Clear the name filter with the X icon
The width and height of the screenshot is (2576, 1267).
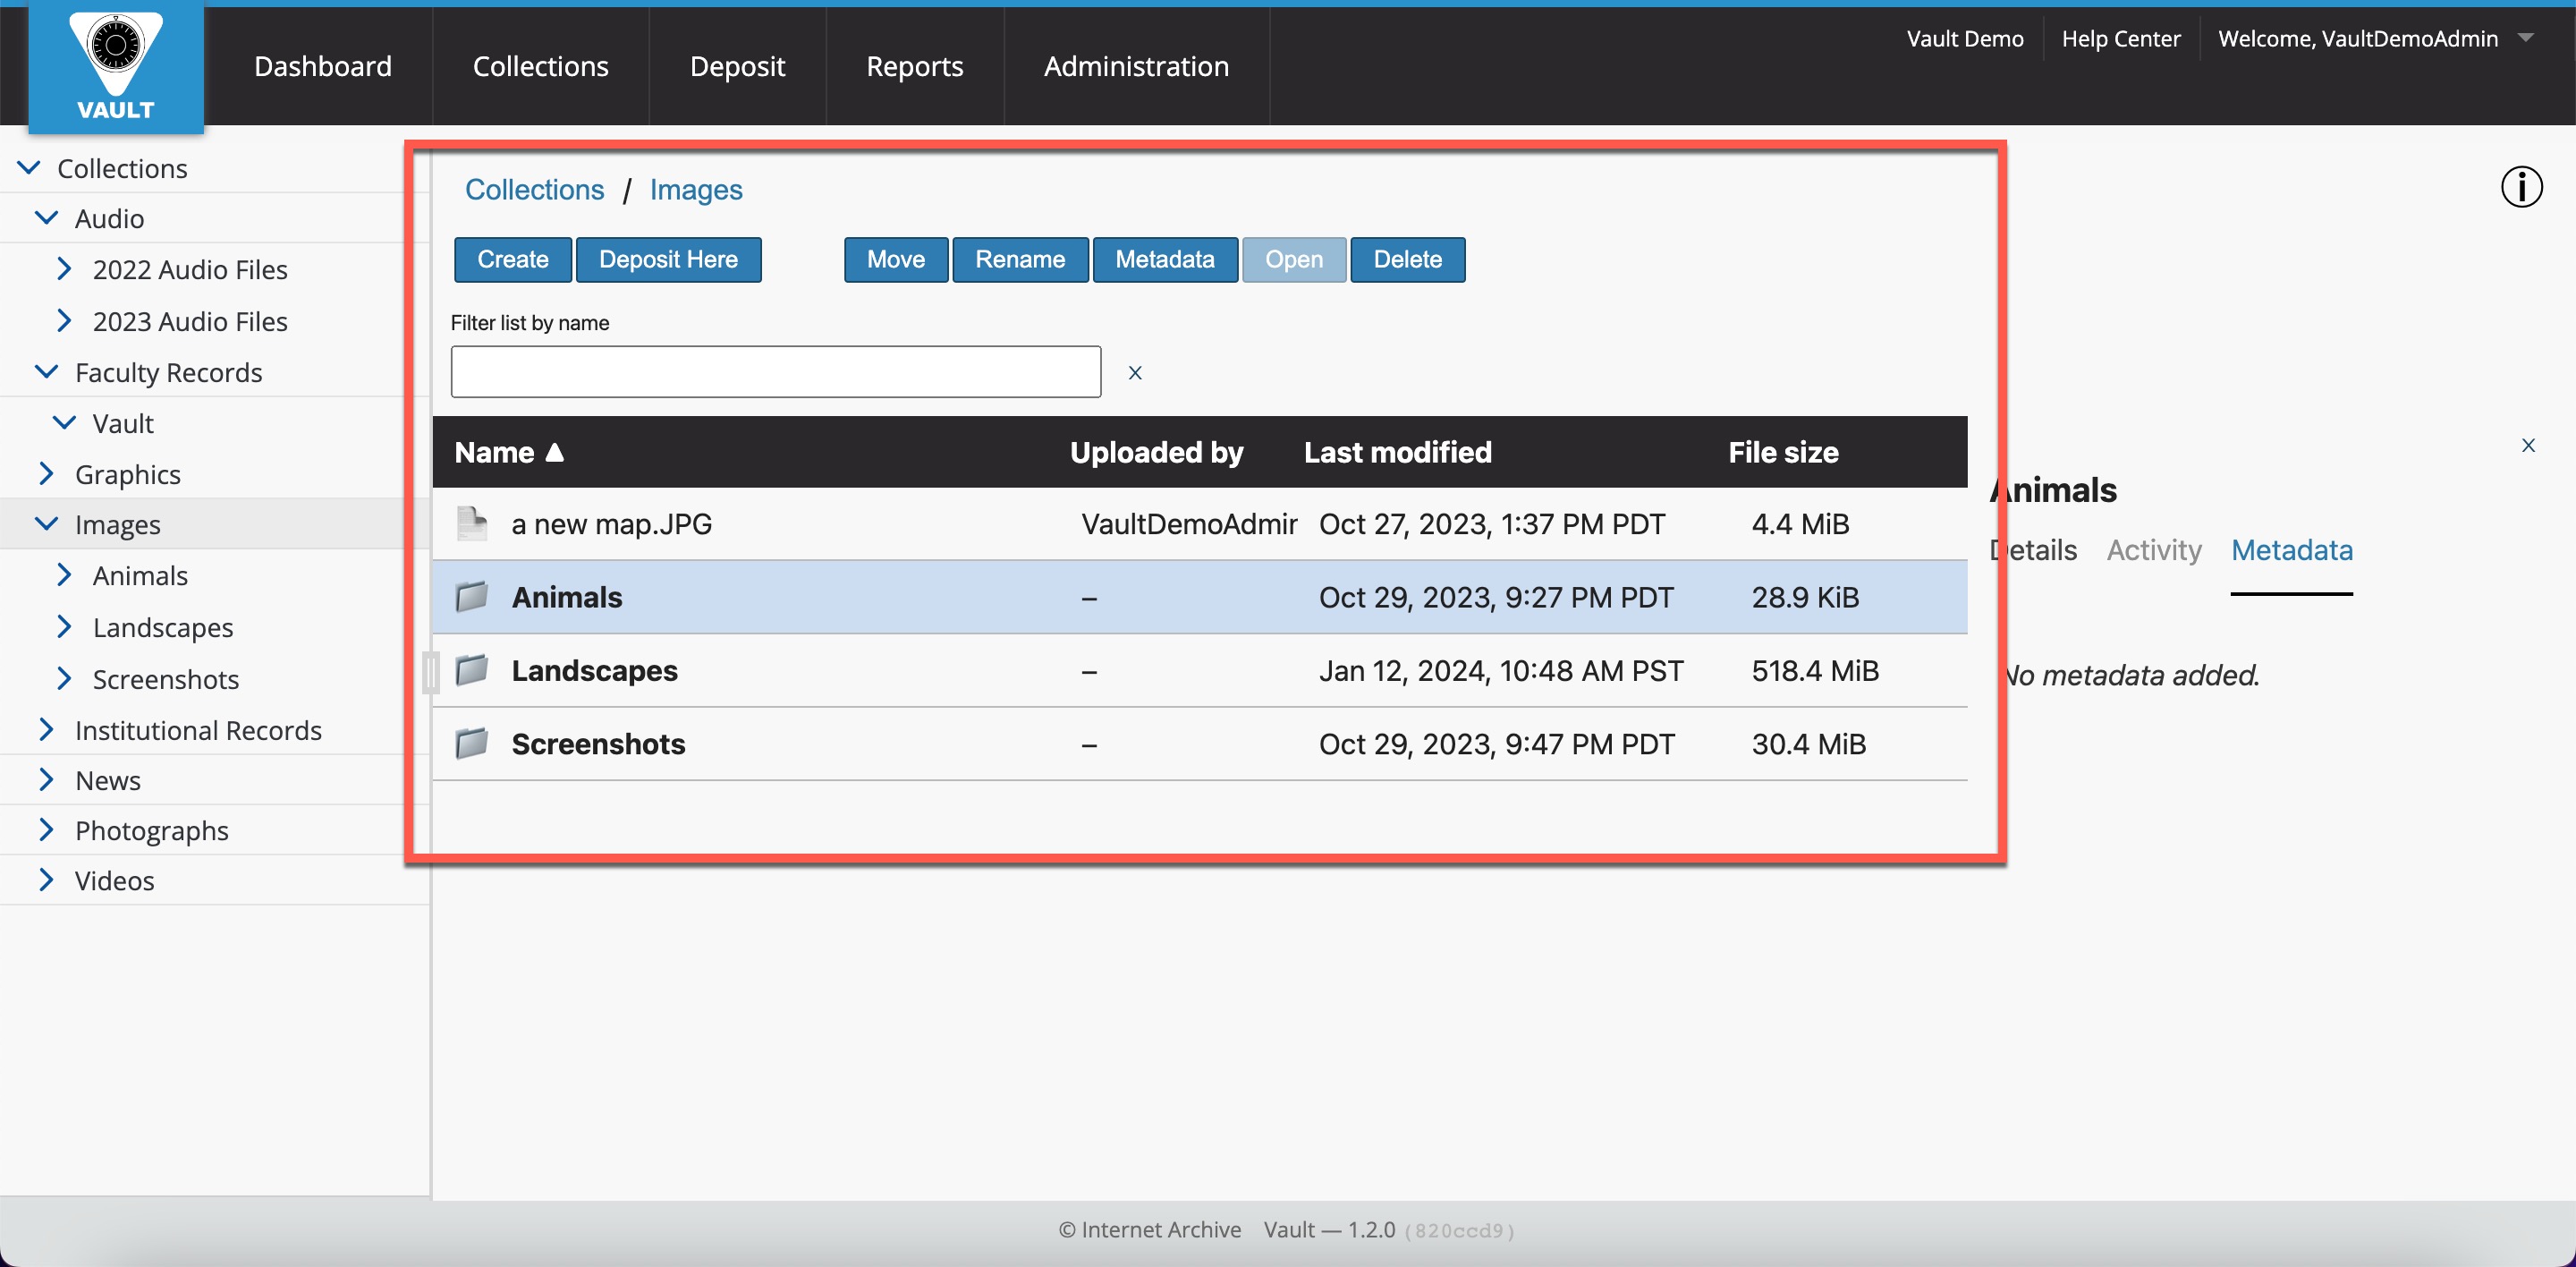tap(1135, 373)
